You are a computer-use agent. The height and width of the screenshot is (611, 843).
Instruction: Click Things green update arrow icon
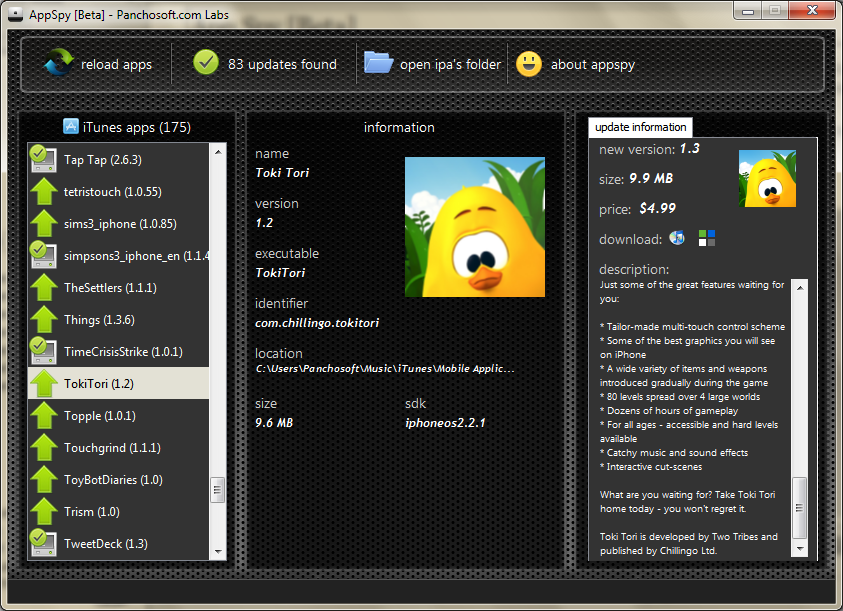[x=44, y=319]
